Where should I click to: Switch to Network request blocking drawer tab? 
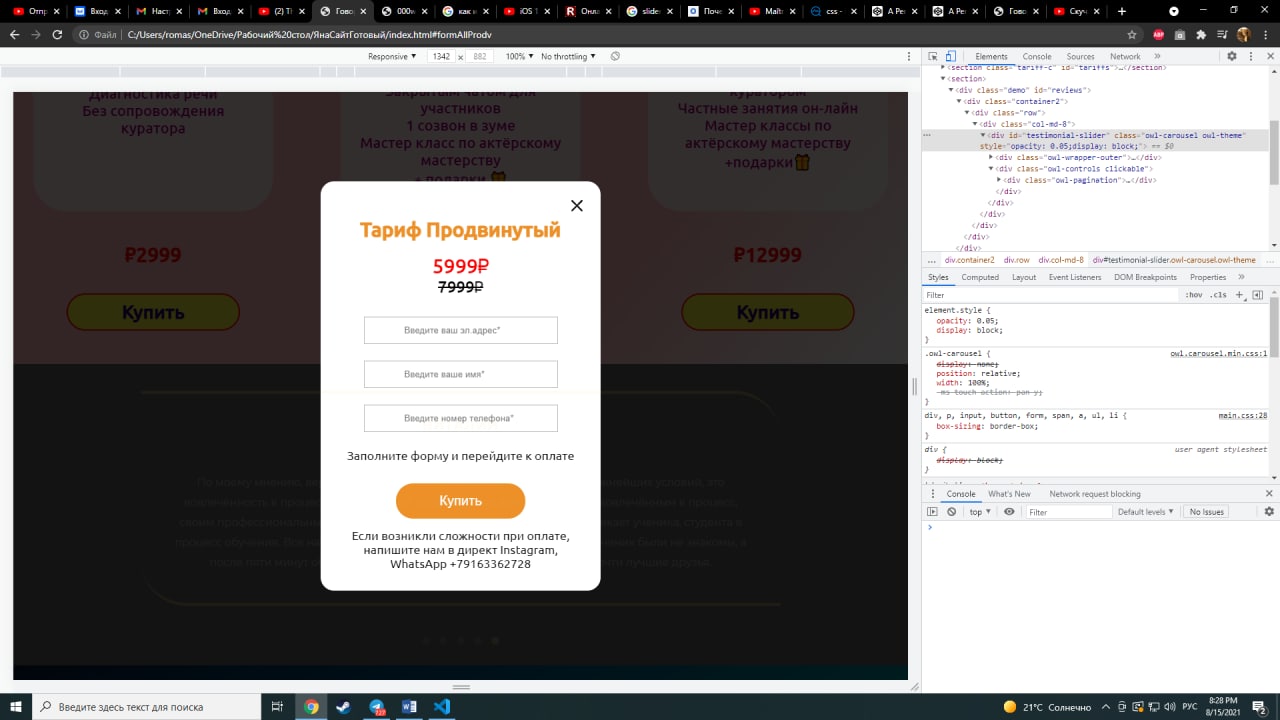click(1095, 494)
